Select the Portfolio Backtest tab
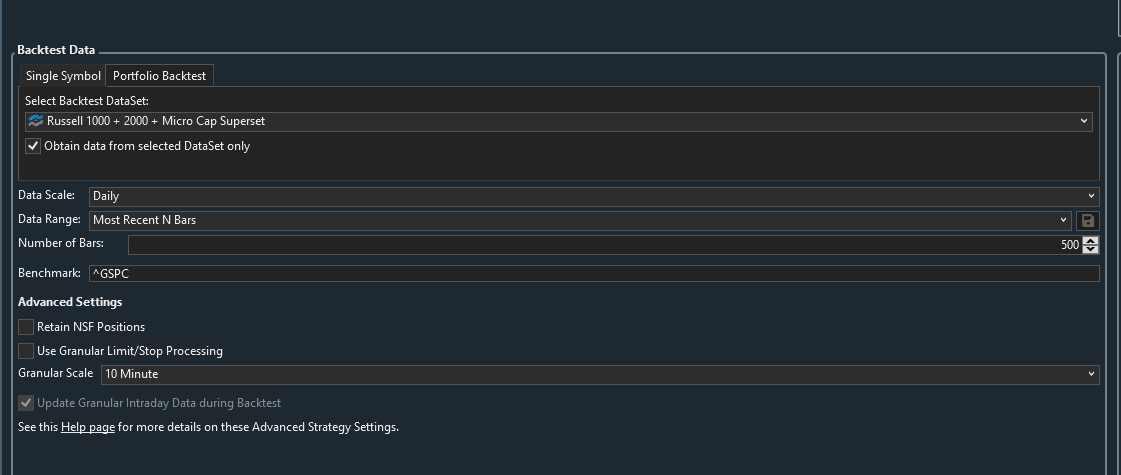The height and width of the screenshot is (475, 1121). coord(159,76)
